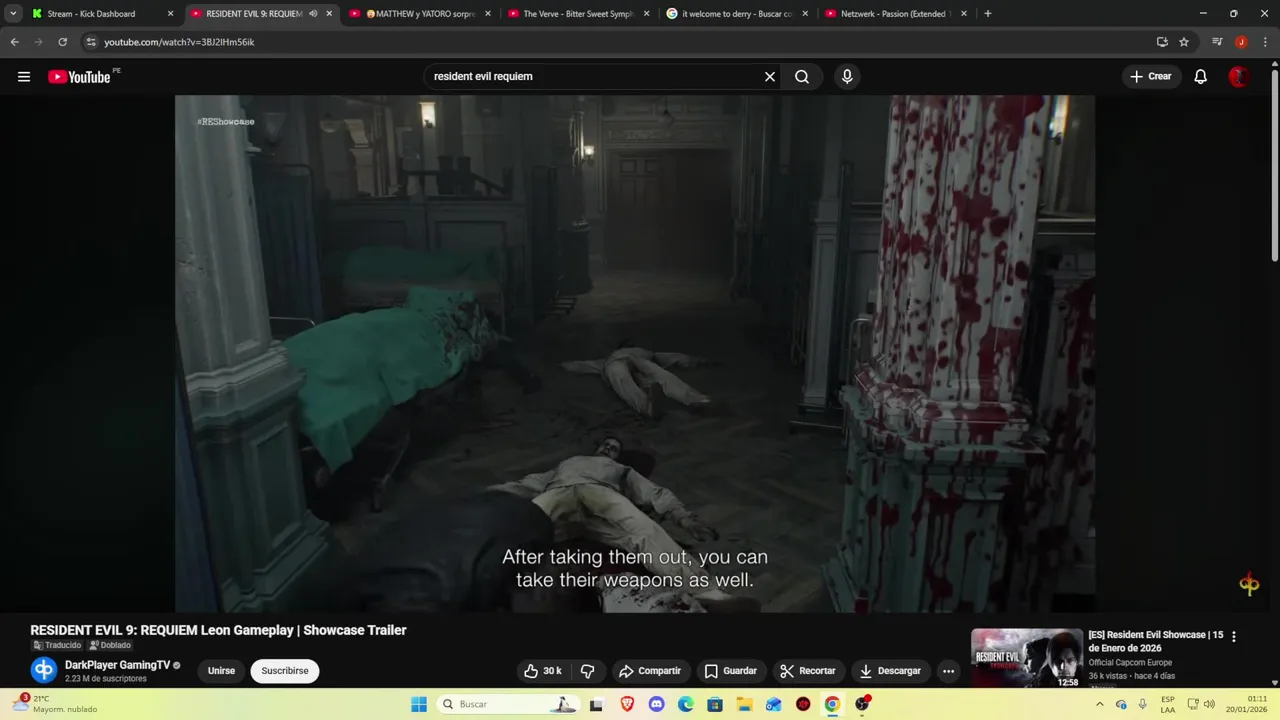Show hidden system tray icons chevron
The width and height of the screenshot is (1280, 720).
tap(1100, 704)
